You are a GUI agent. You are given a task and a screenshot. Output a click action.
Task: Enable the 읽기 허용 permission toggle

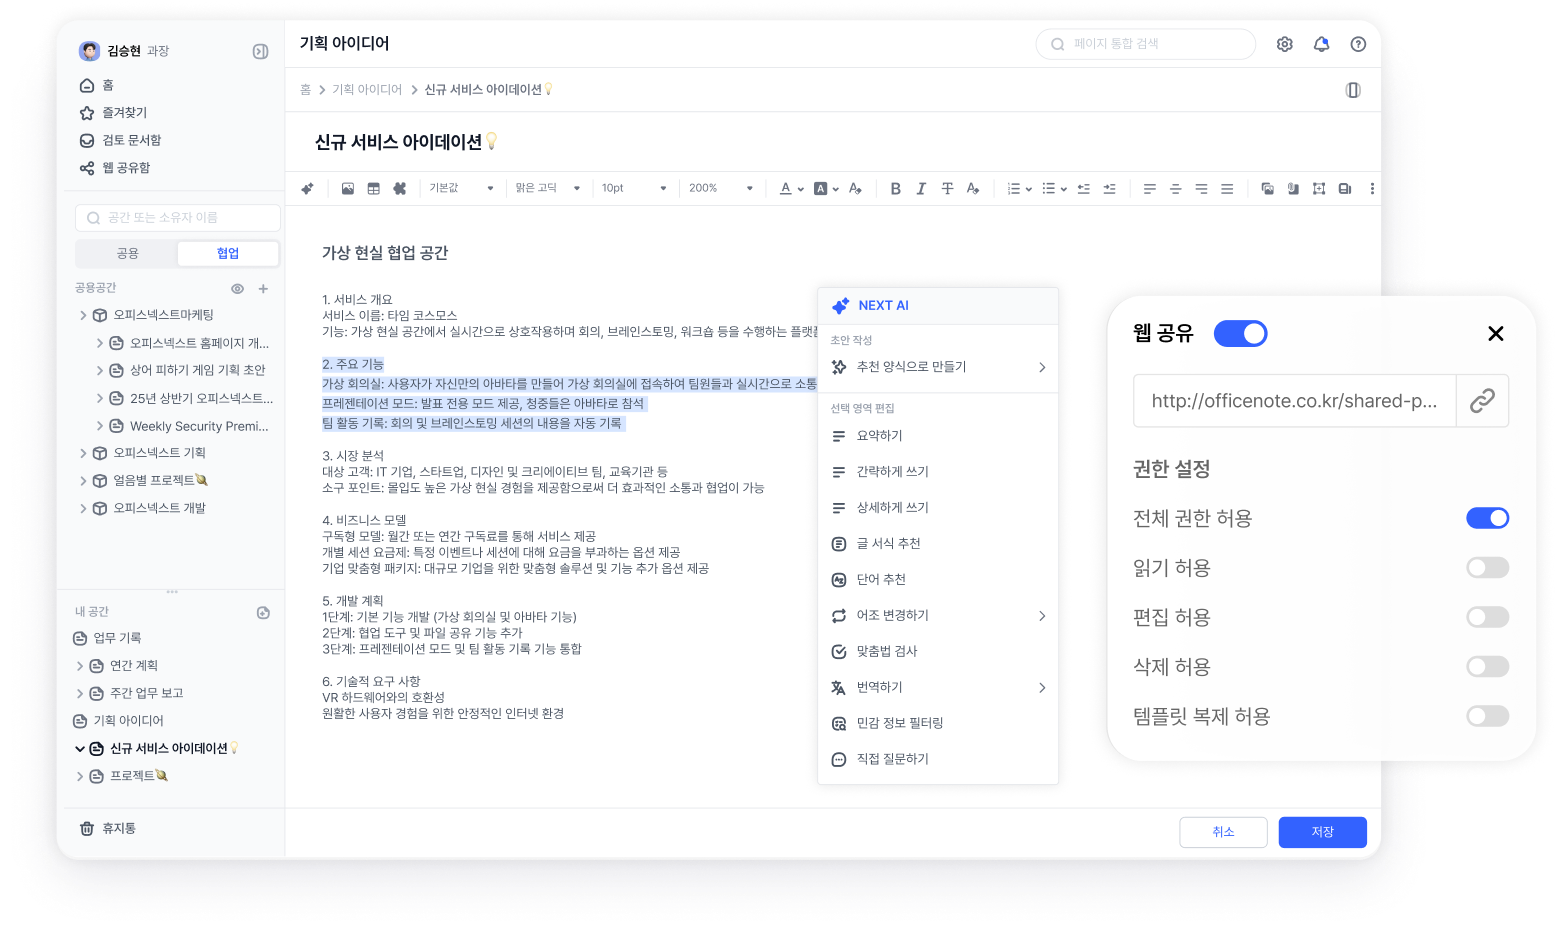1487,567
